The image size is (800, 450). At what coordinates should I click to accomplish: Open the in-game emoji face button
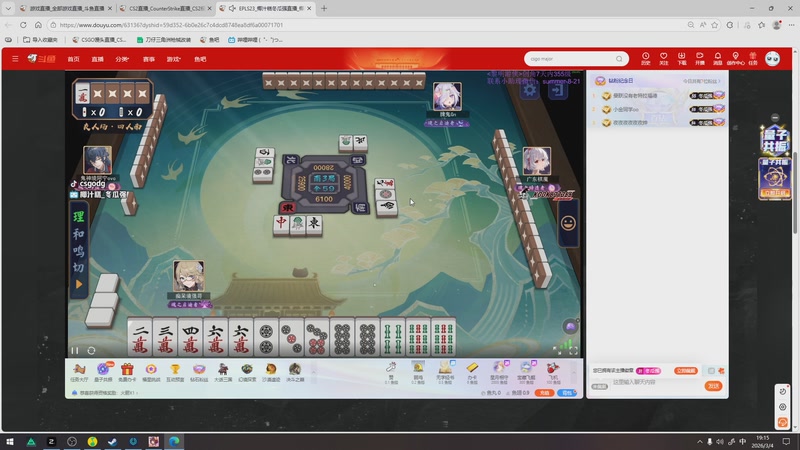click(568, 223)
